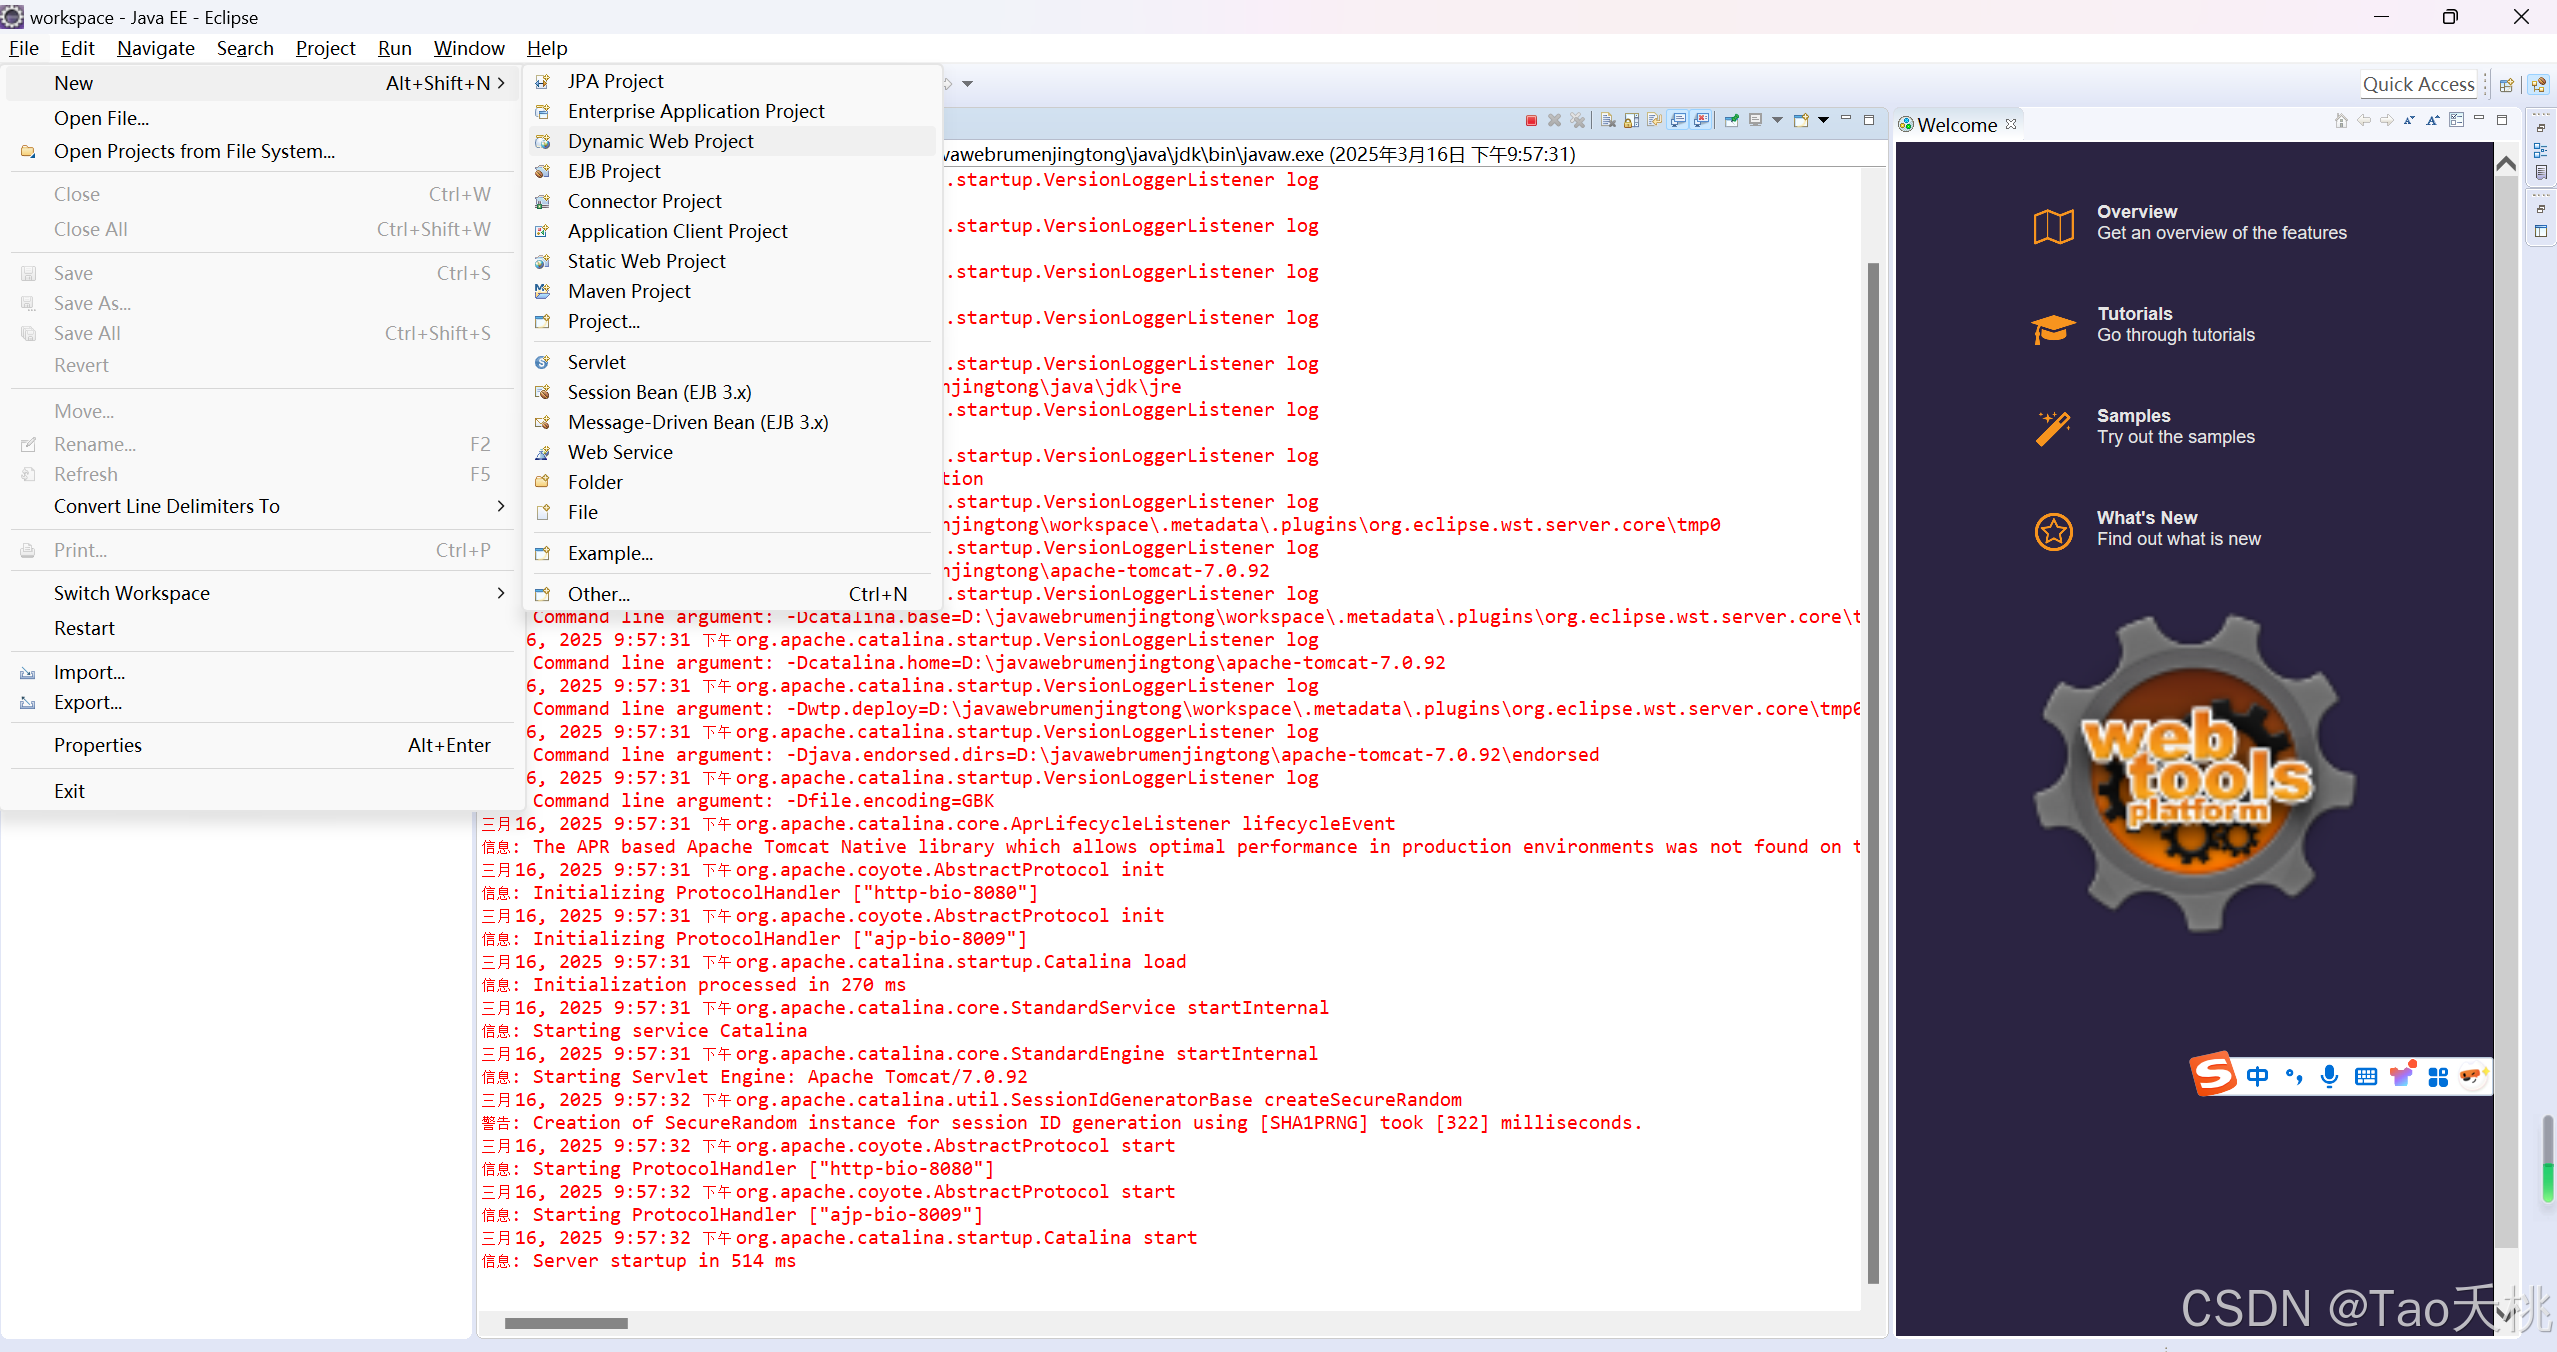The height and width of the screenshot is (1352, 2557).
Task: Click the console horizontal scrollbar thumb
Action: click(x=566, y=1323)
